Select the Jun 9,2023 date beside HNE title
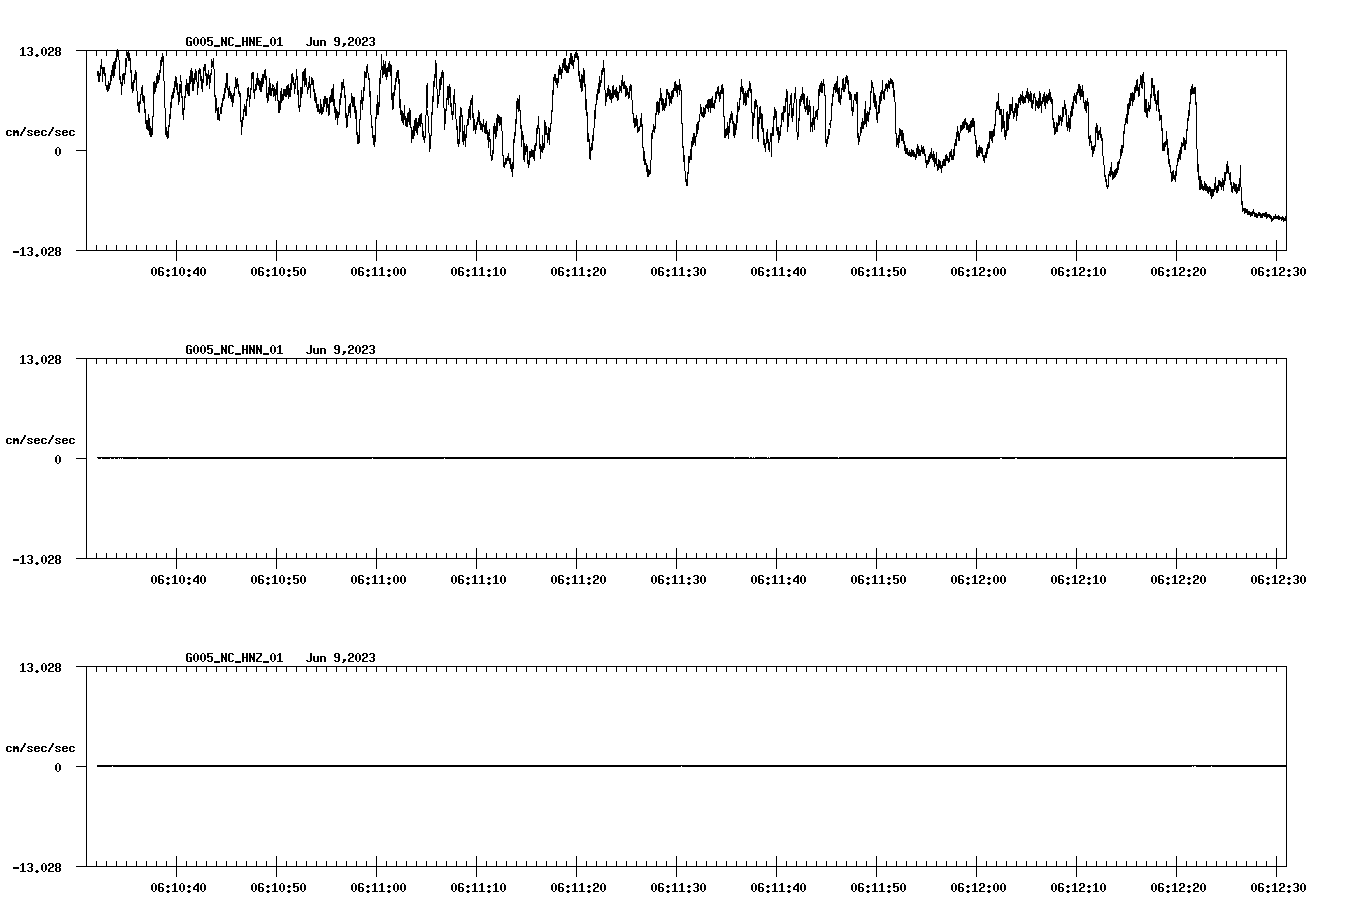Viewport: 1358px width, 924px height. [x=341, y=42]
